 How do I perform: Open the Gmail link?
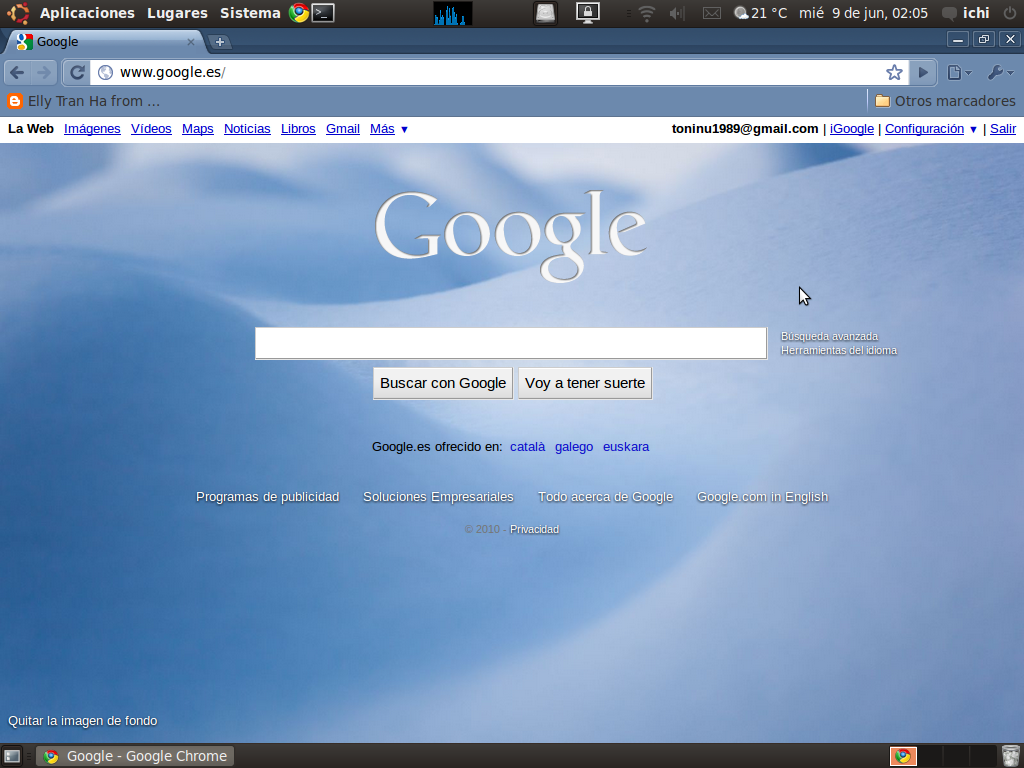[x=343, y=129]
